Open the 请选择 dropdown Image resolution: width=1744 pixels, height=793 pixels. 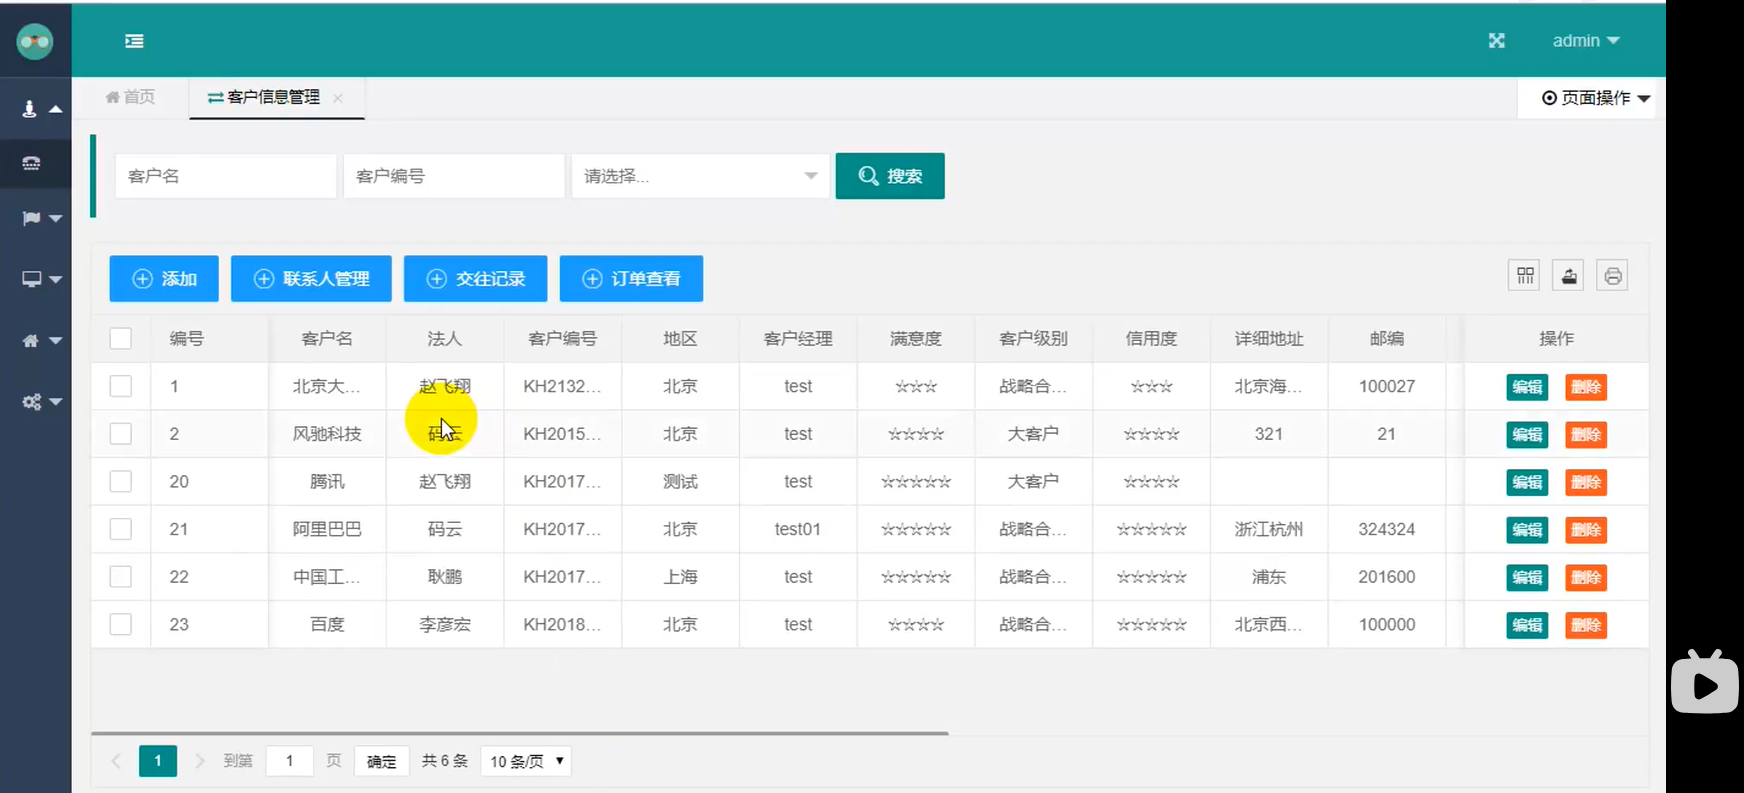click(x=700, y=176)
